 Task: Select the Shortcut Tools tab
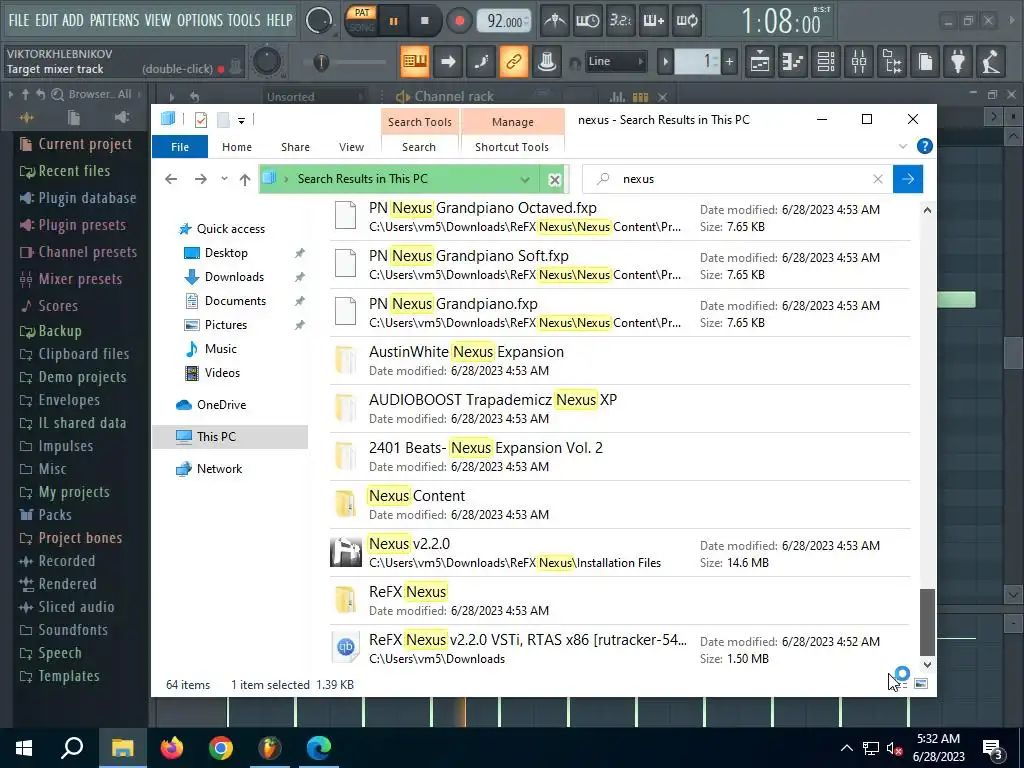pos(512,147)
